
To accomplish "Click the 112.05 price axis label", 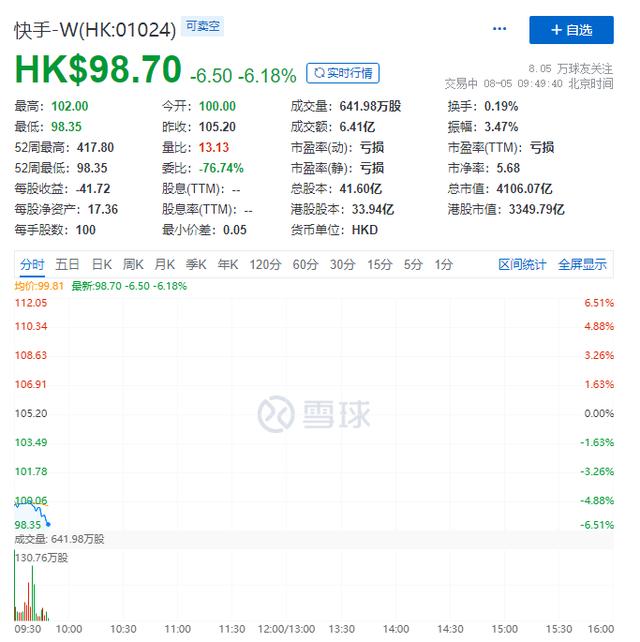I will (31, 303).
